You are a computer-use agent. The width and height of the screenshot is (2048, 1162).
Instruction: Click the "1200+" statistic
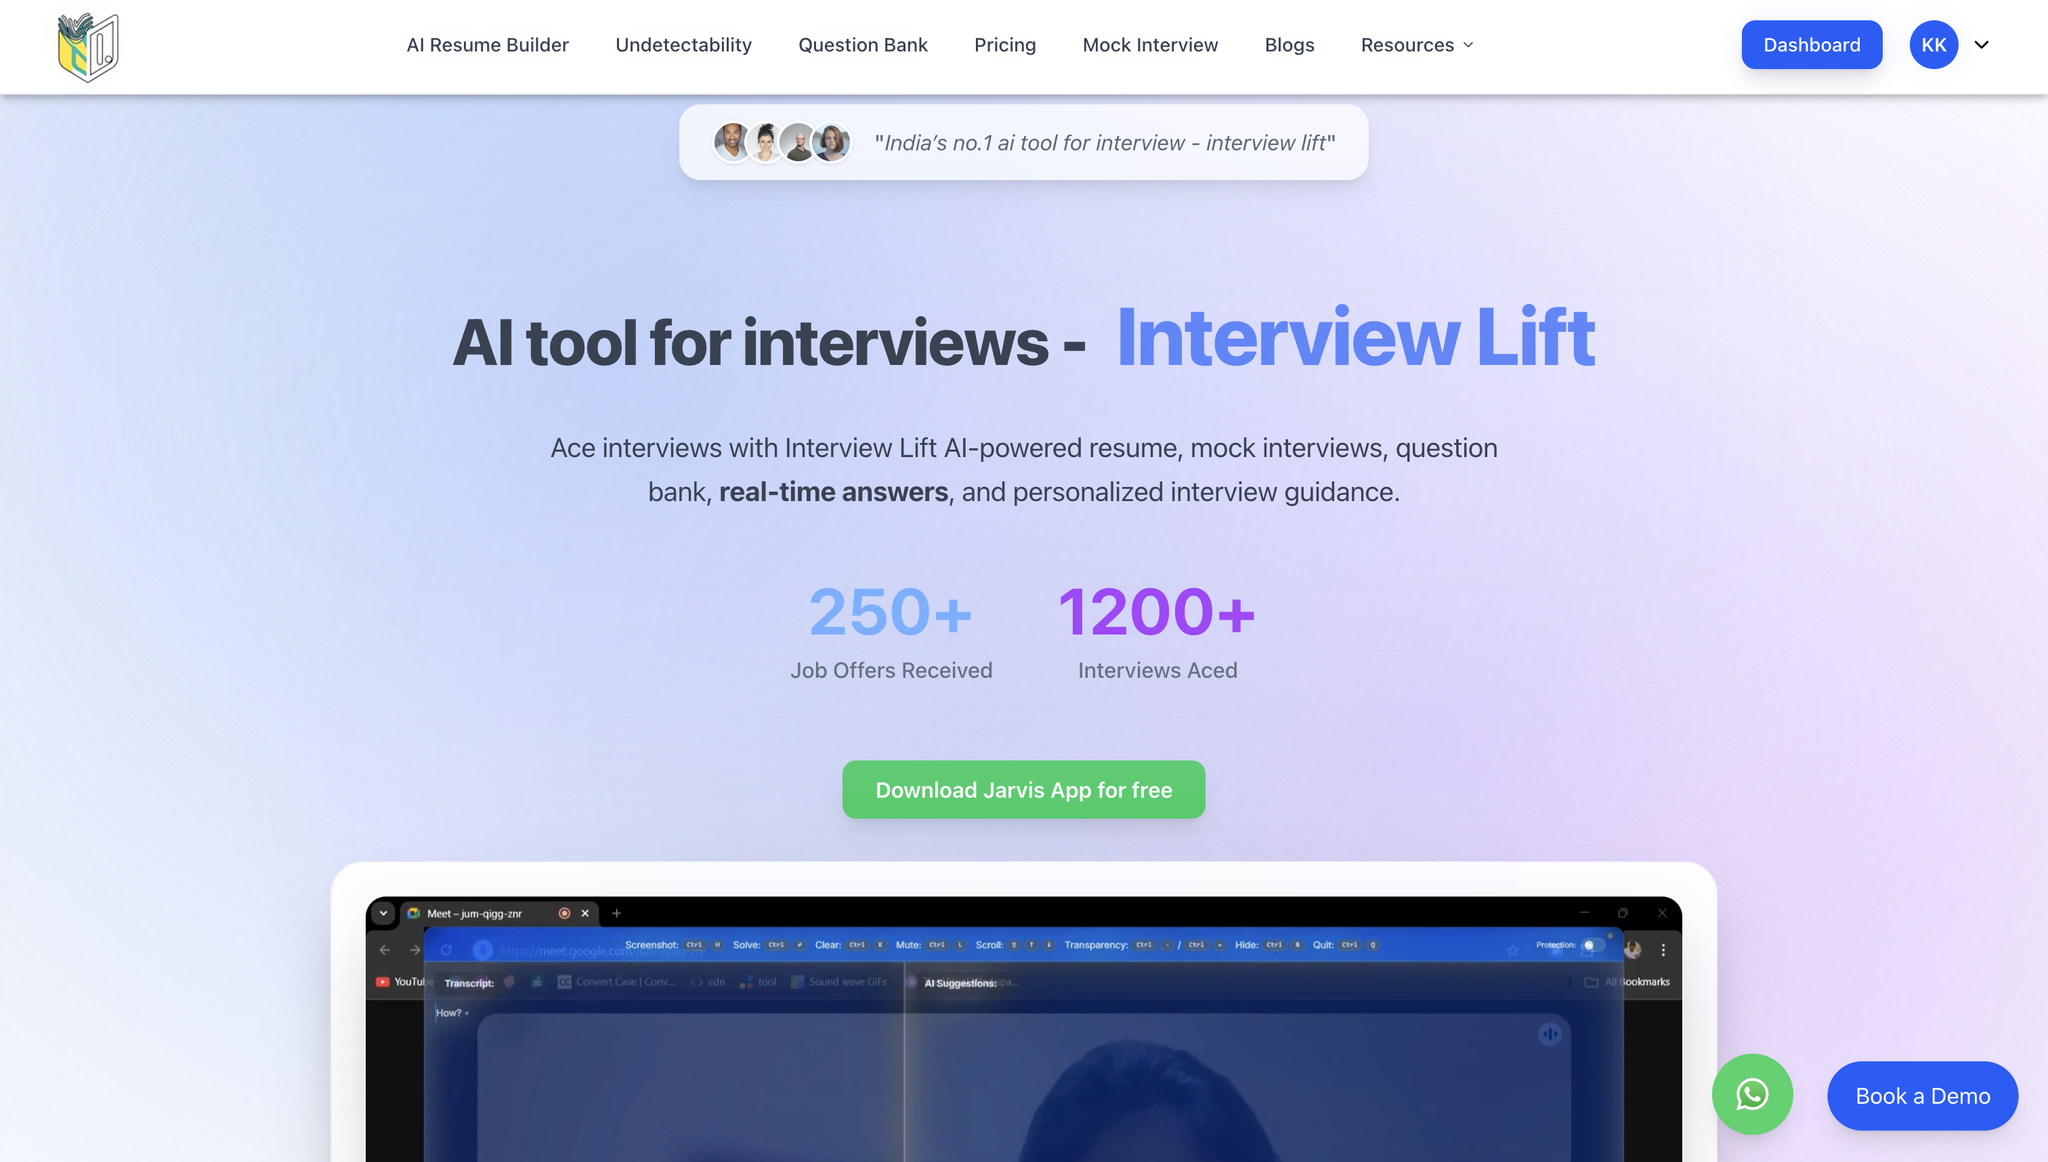(x=1156, y=612)
